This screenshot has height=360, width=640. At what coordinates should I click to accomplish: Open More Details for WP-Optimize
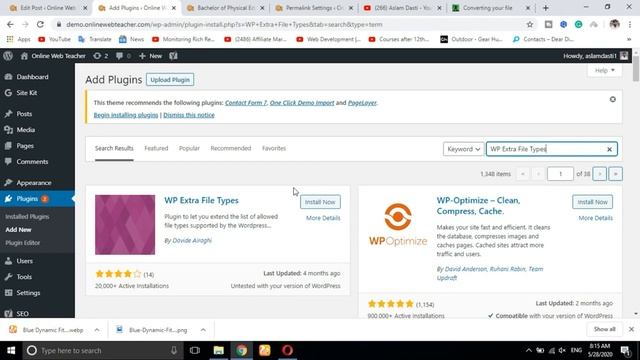[595, 218]
